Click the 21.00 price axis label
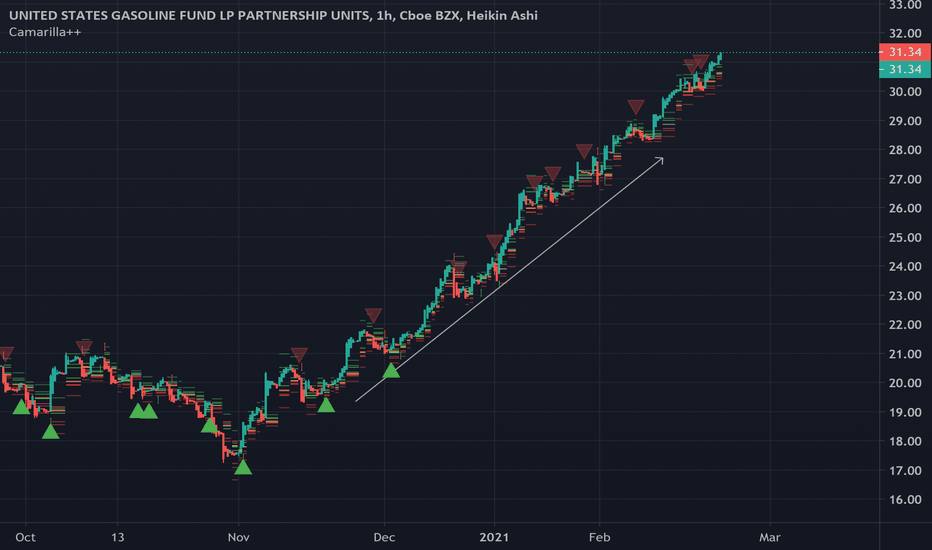 [x=905, y=354]
